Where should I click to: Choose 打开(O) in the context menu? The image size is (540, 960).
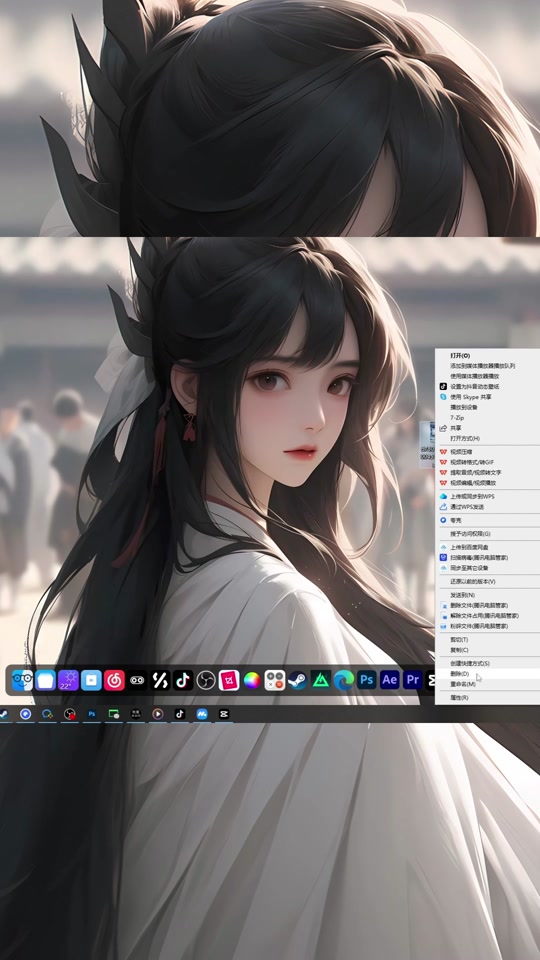pyautogui.click(x=487, y=355)
